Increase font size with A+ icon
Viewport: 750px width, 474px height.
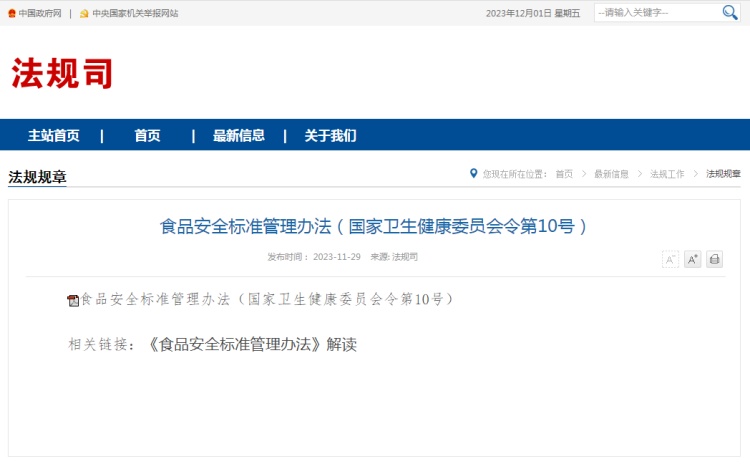coord(692,259)
